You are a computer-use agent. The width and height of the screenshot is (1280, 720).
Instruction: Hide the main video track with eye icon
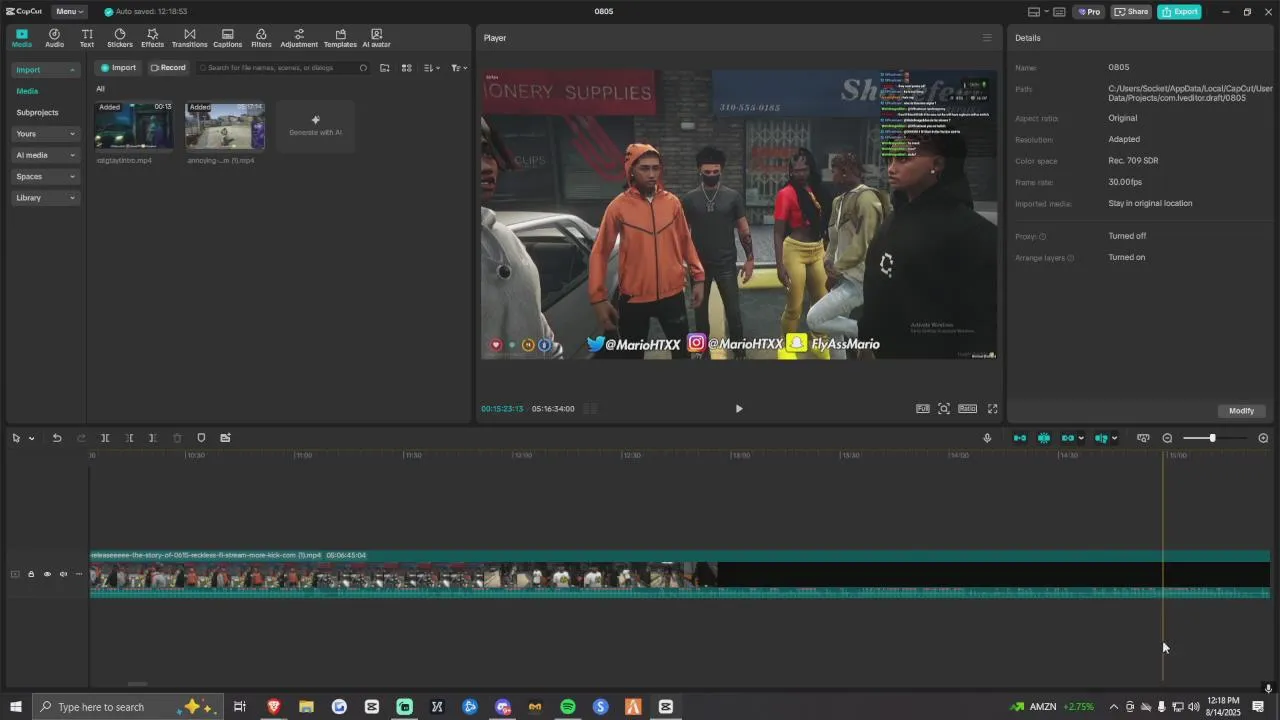click(47, 574)
